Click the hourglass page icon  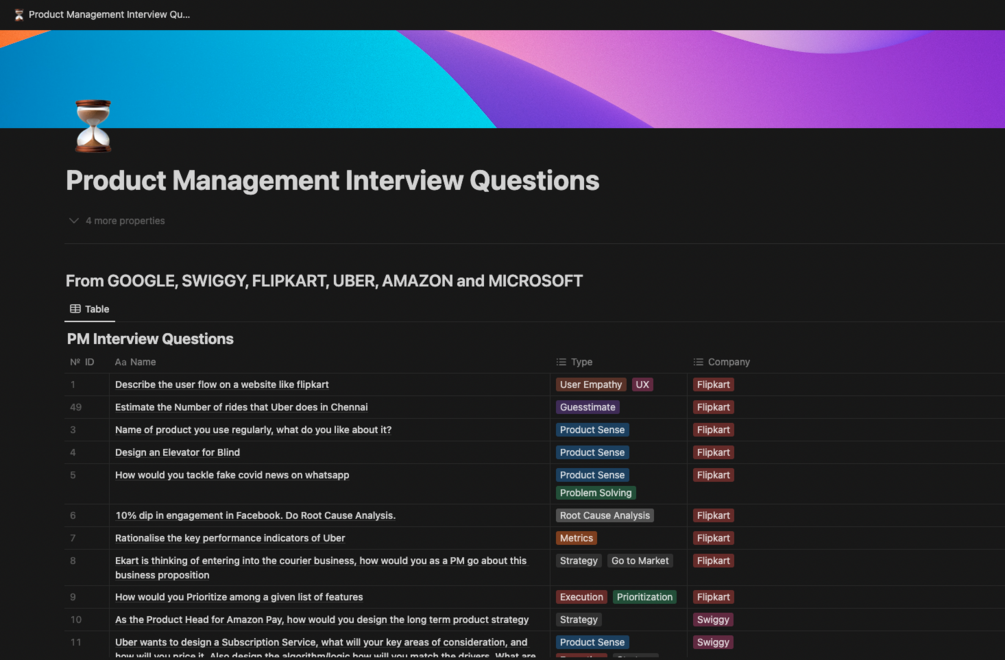coord(93,126)
